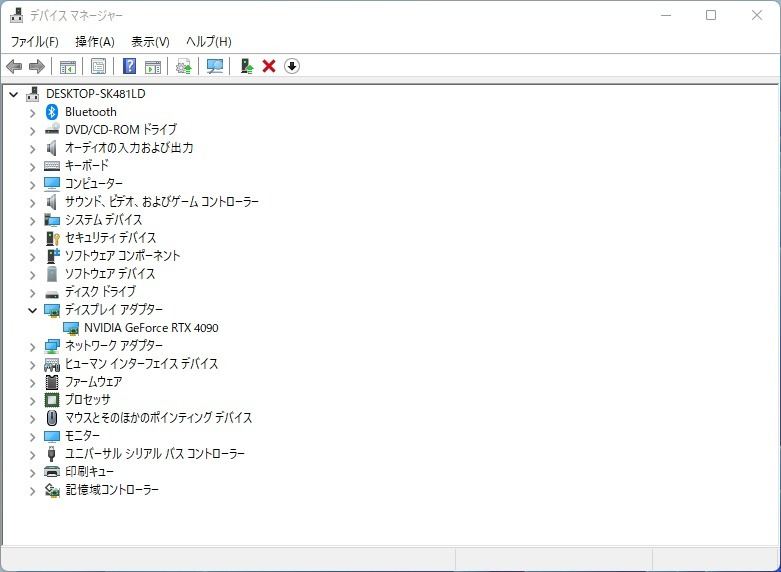781x572 pixels.
Task: Click the ファームウェア chip icon
Action: pyautogui.click(x=52, y=382)
